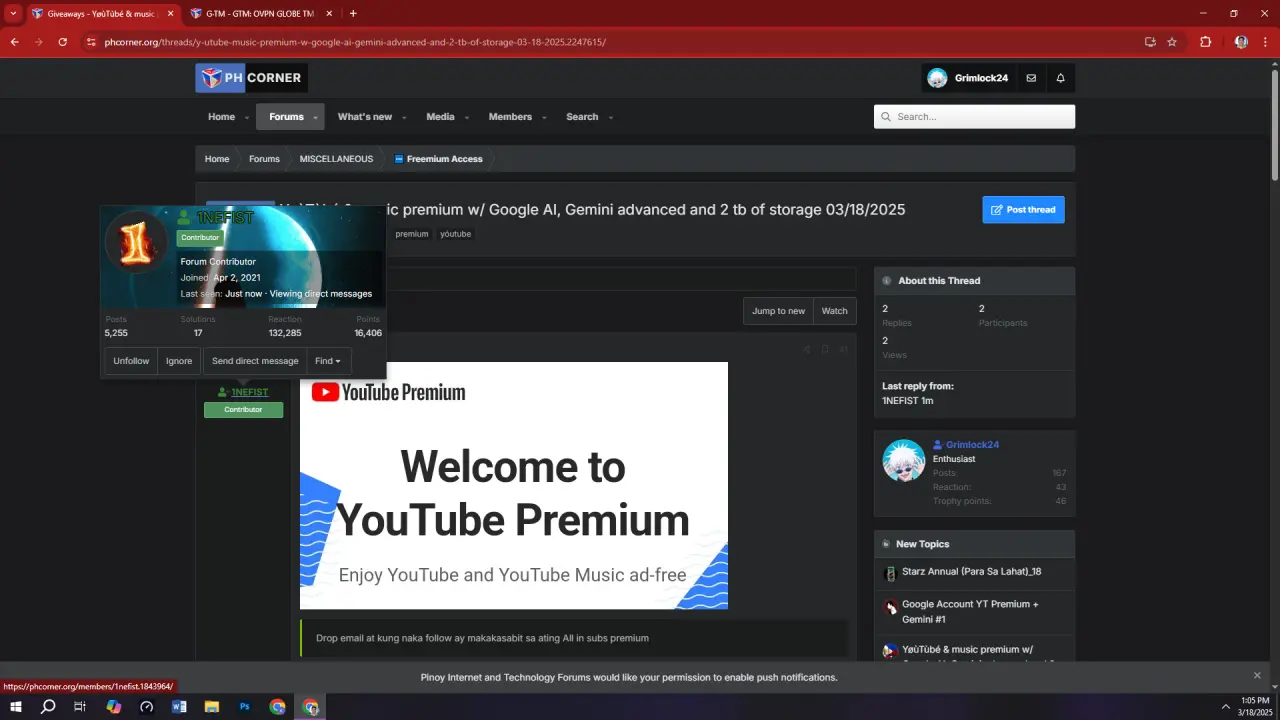This screenshot has width=1280, height=720.
Task: Click the PH Corner site logo
Action: (x=251, y=78)
